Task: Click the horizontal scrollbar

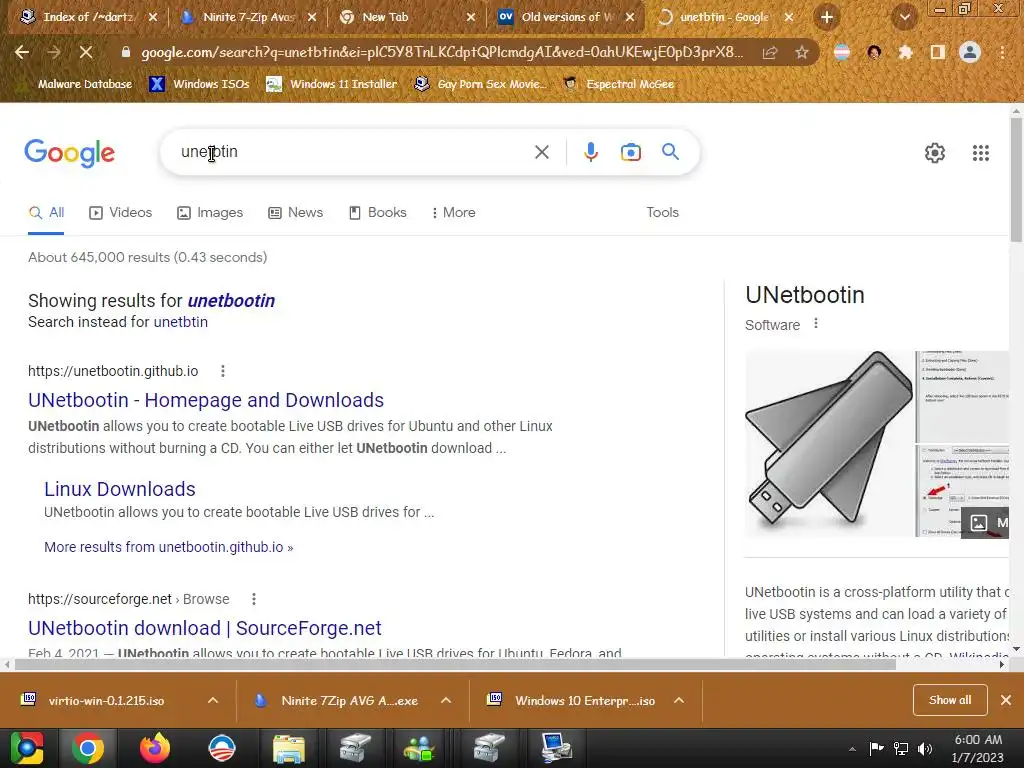Action: click(x=455, y=665)
